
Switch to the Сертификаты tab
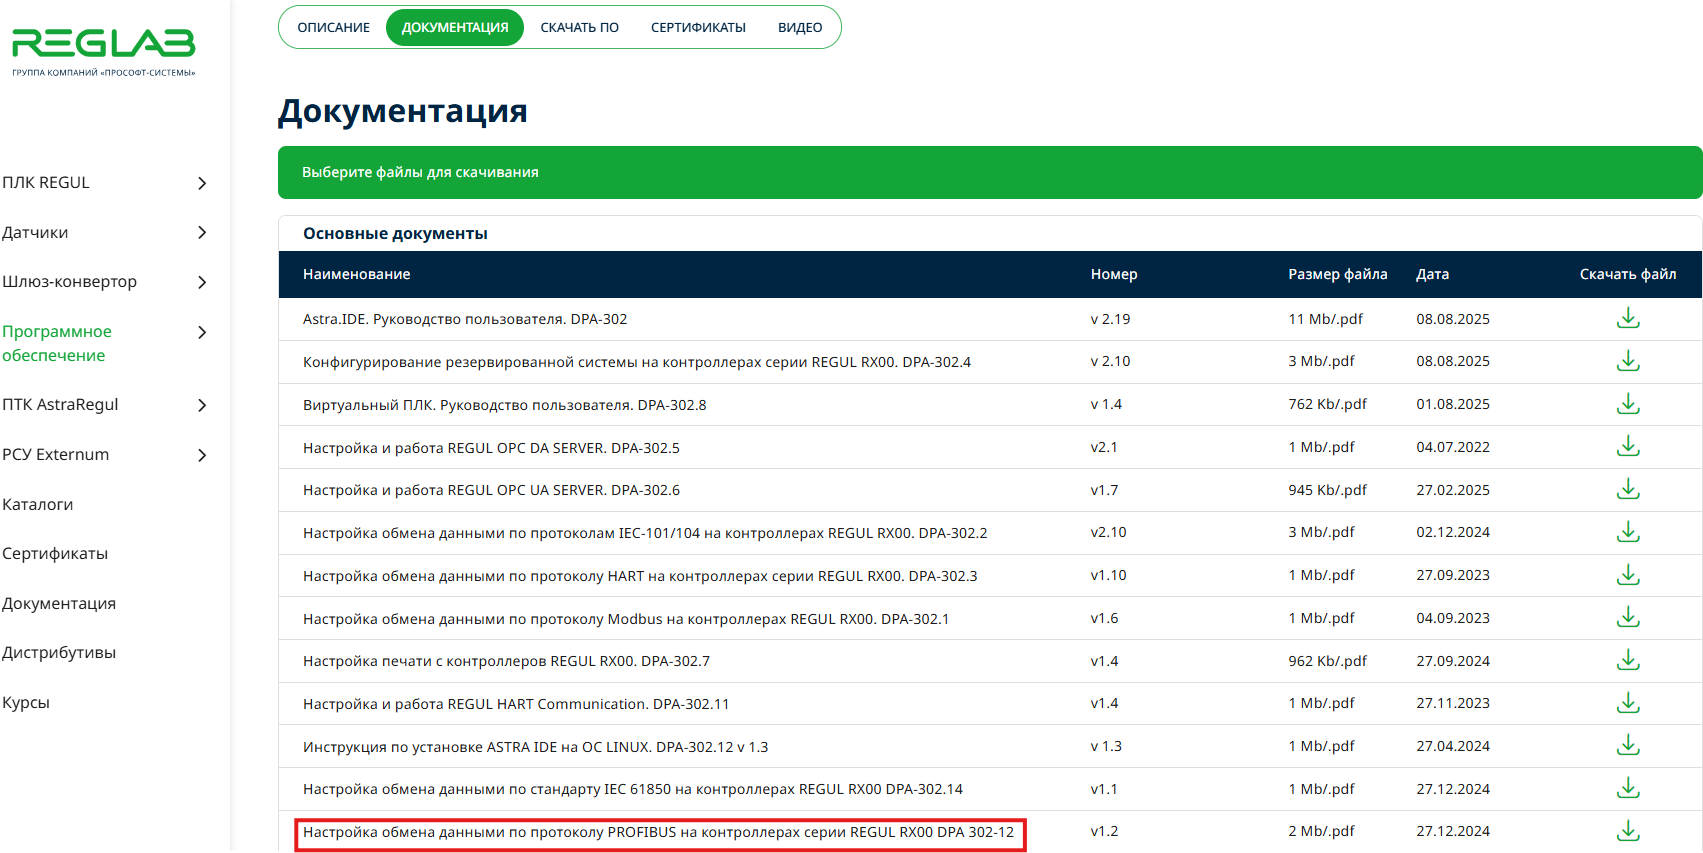[698, 28]
